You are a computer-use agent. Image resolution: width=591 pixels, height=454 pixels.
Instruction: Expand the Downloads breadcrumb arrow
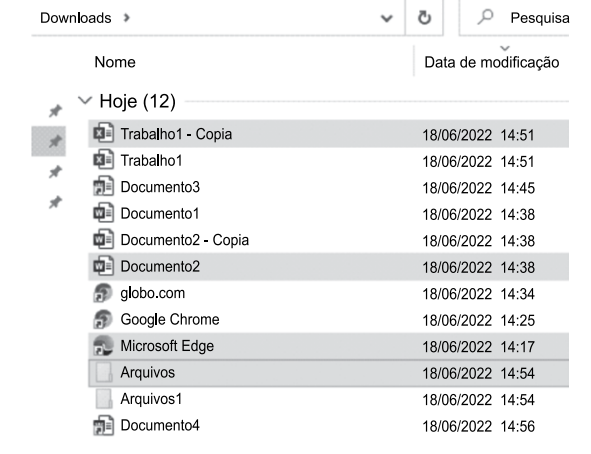coord(127,18)
